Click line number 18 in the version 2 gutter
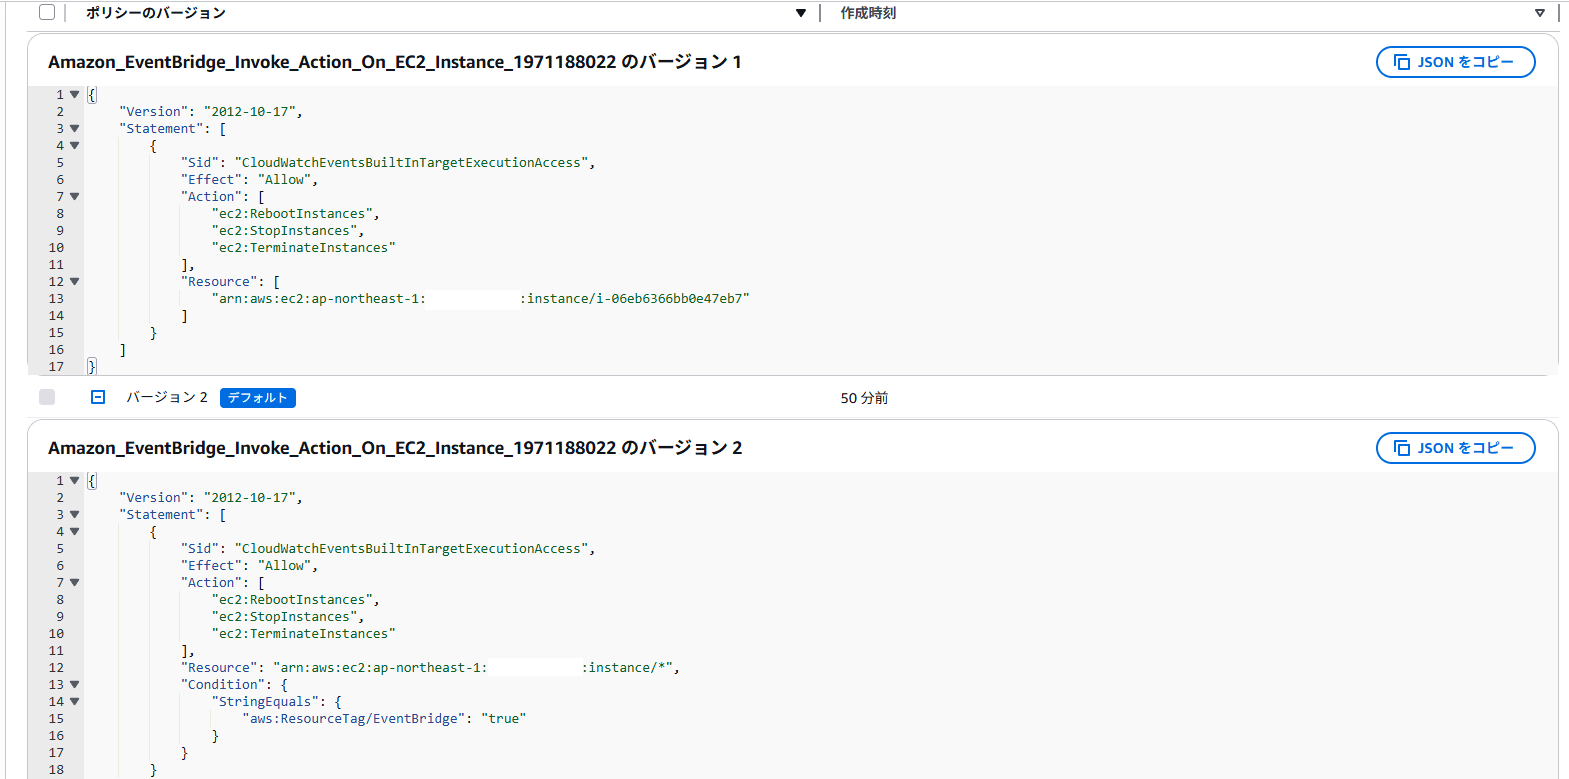Viewport: 1569px width, 779px height. (x=56, y=770)
